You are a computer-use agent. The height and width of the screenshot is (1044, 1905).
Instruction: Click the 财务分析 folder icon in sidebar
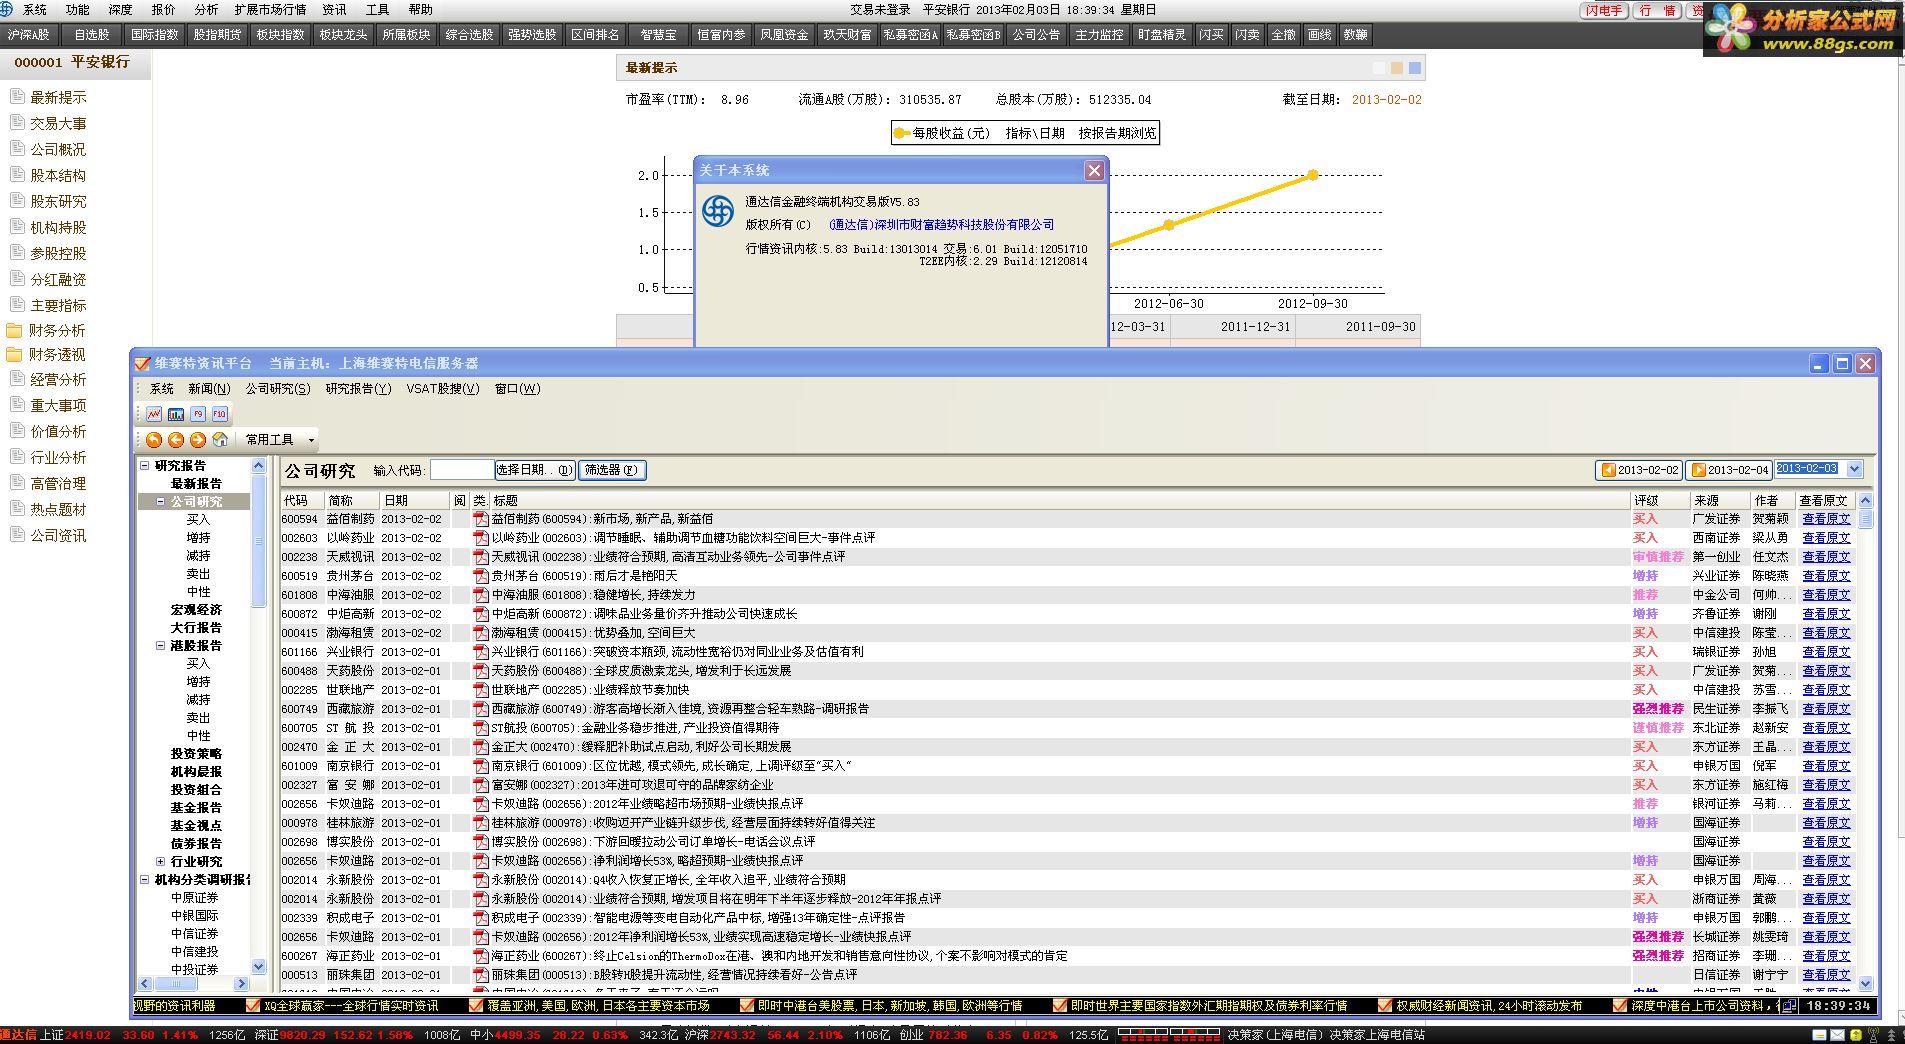click(14, 330)
